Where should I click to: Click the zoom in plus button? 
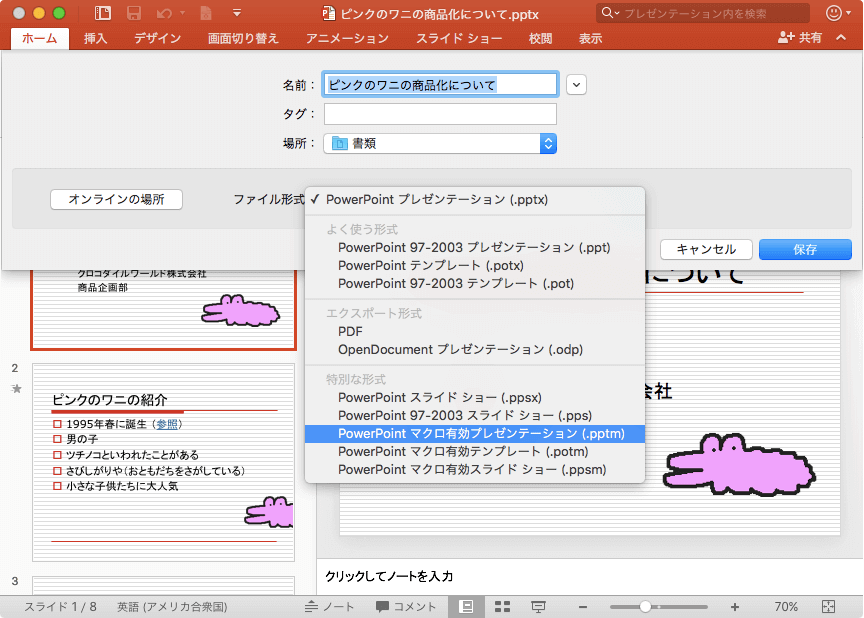point(735,607)
